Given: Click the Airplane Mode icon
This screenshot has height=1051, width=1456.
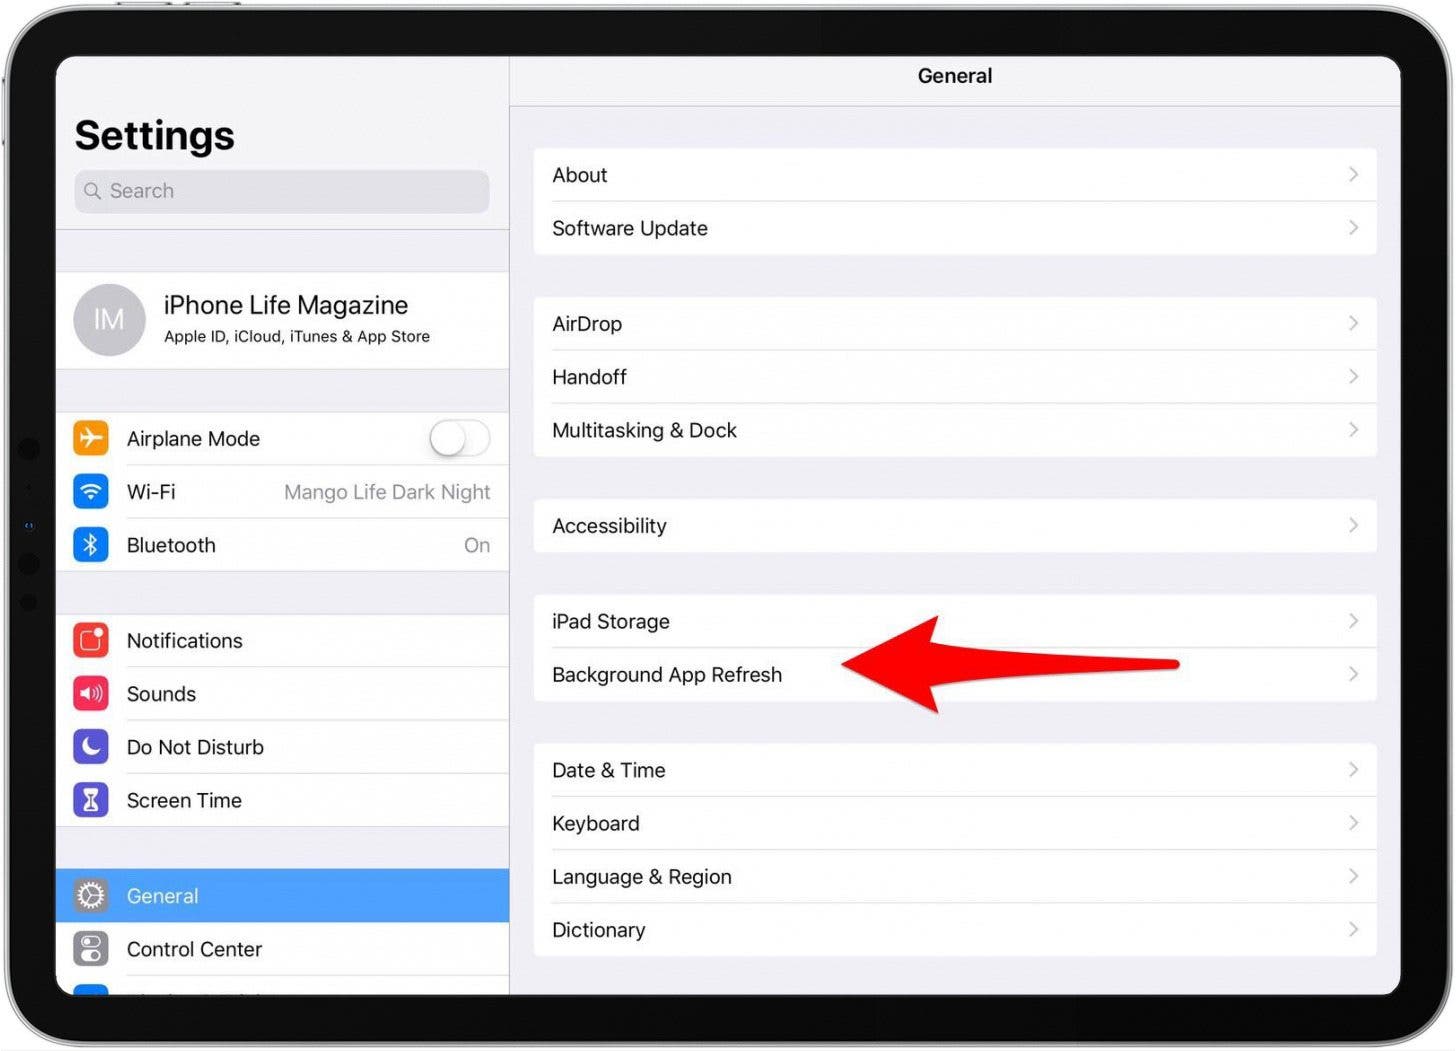Looking at the screenshot, I should (91, 438).
